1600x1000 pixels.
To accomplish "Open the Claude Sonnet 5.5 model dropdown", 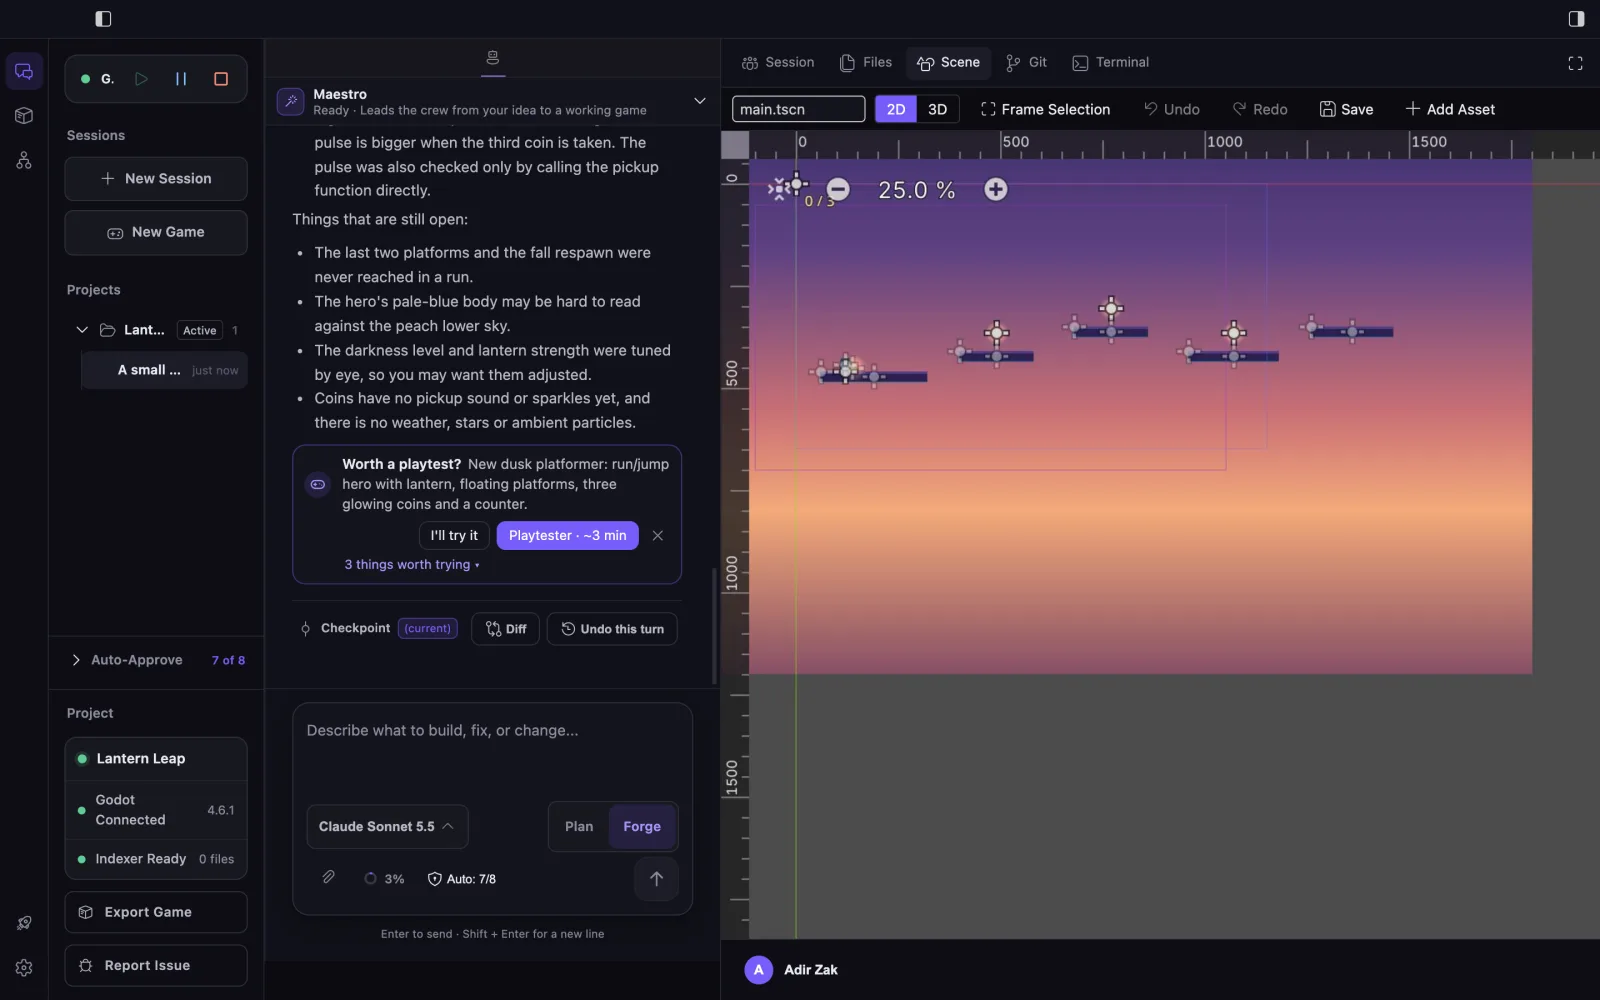I will [x=387, y=827].
